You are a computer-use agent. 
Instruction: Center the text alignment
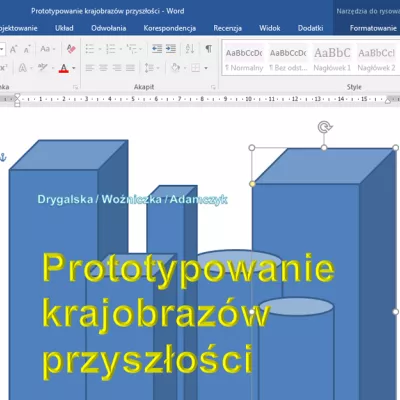pos(103,68)
